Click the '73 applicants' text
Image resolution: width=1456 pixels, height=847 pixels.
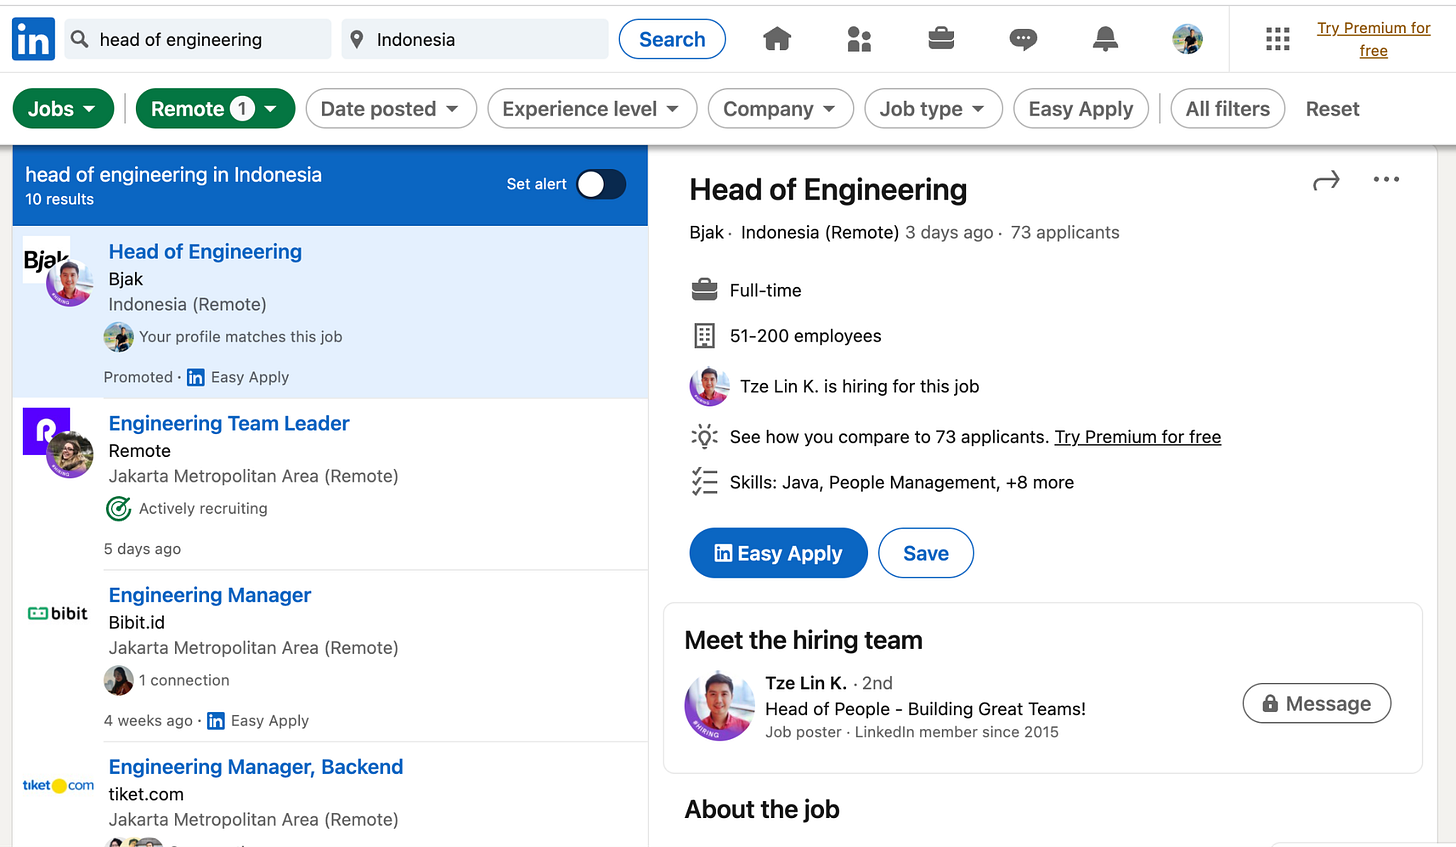pyautogui.click(x=1065, y=232)
